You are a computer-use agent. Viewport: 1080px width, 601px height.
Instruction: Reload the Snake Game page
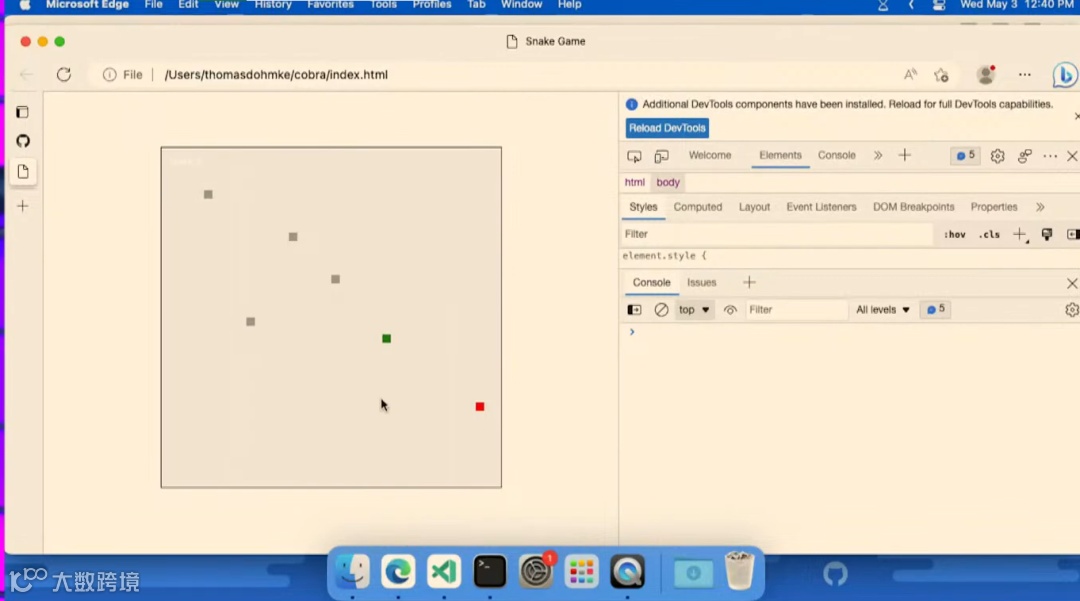(64, 74)
